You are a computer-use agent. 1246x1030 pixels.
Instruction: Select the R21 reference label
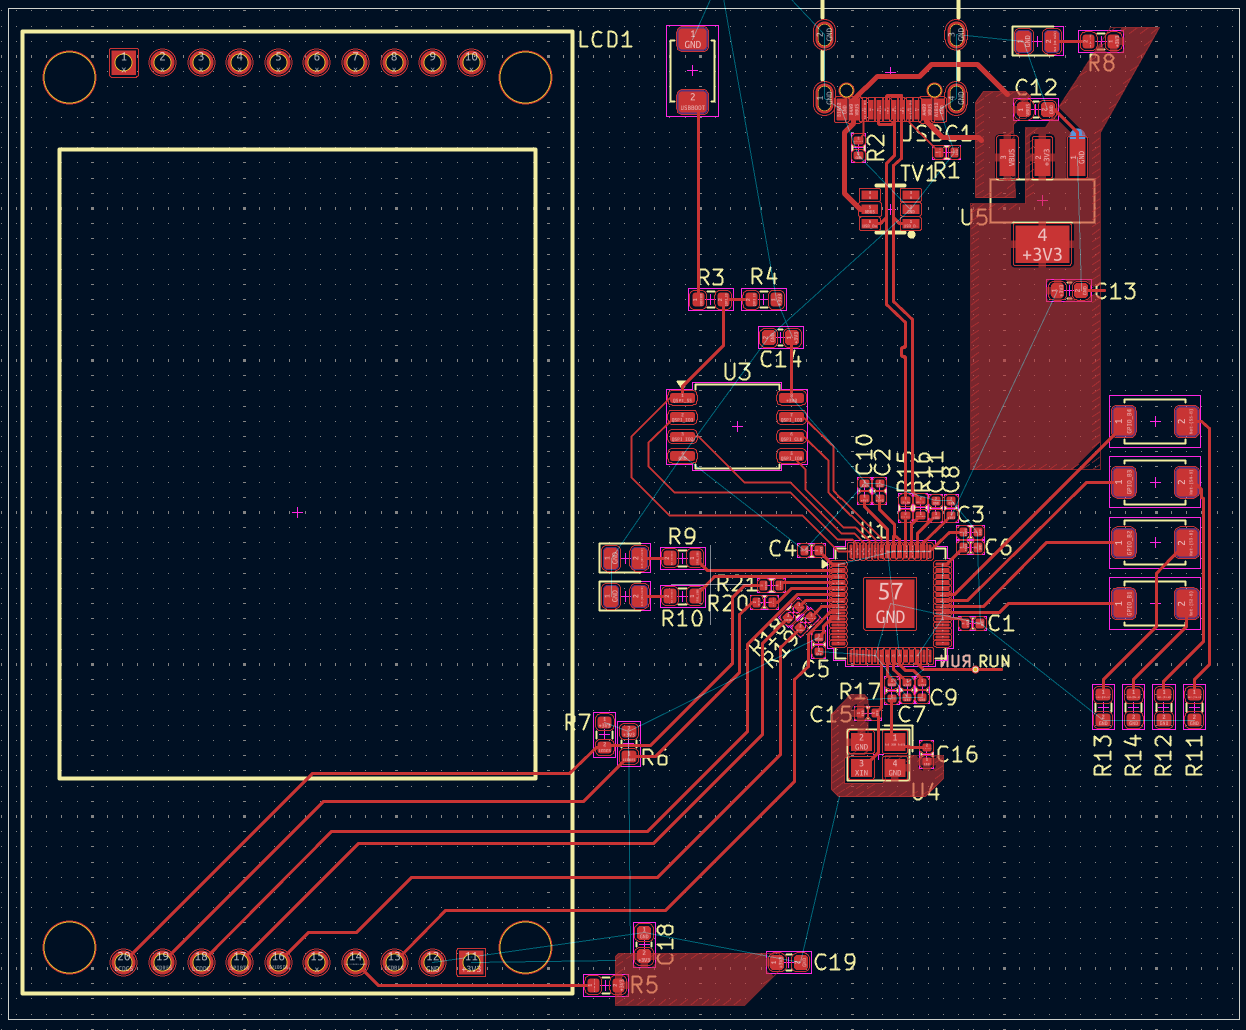(x=737, y=584)
